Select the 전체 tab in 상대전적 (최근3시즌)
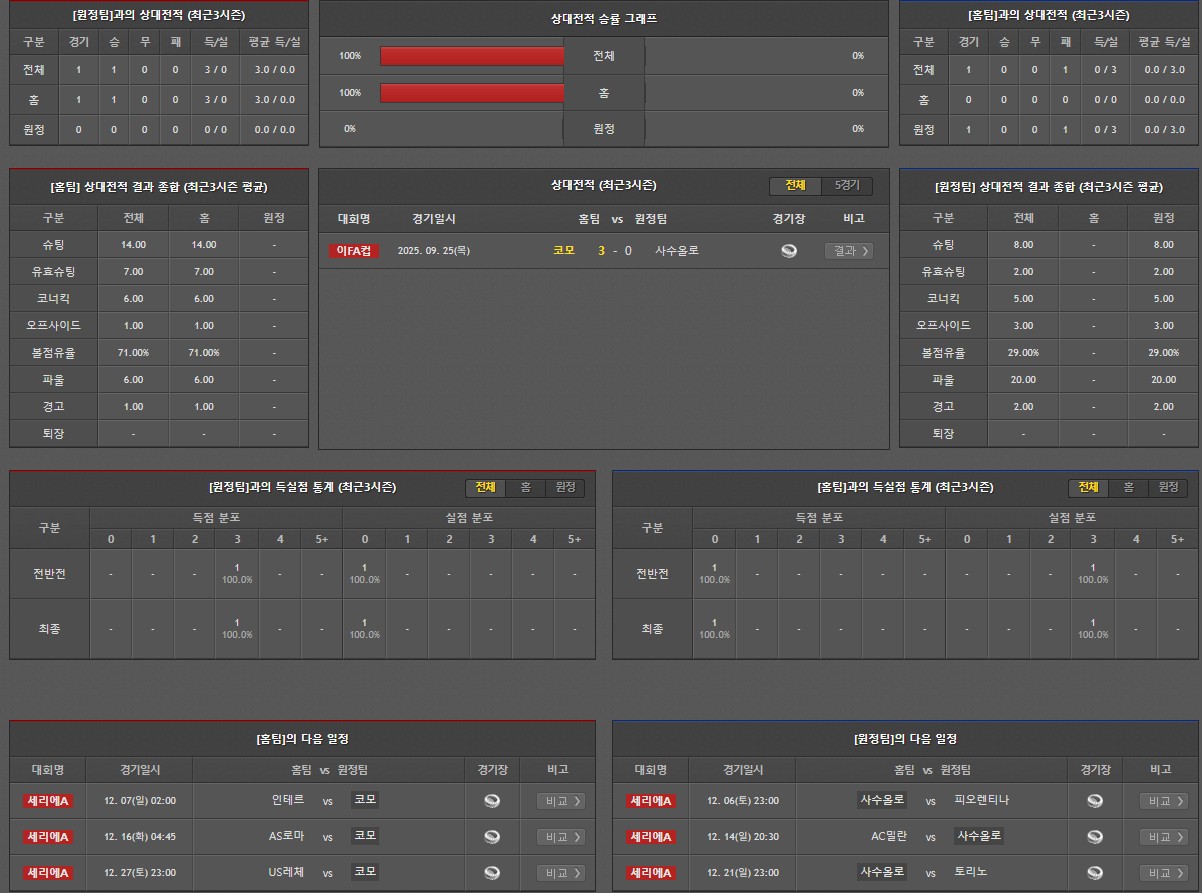The image size is (1202, 893). coord(795,186)
